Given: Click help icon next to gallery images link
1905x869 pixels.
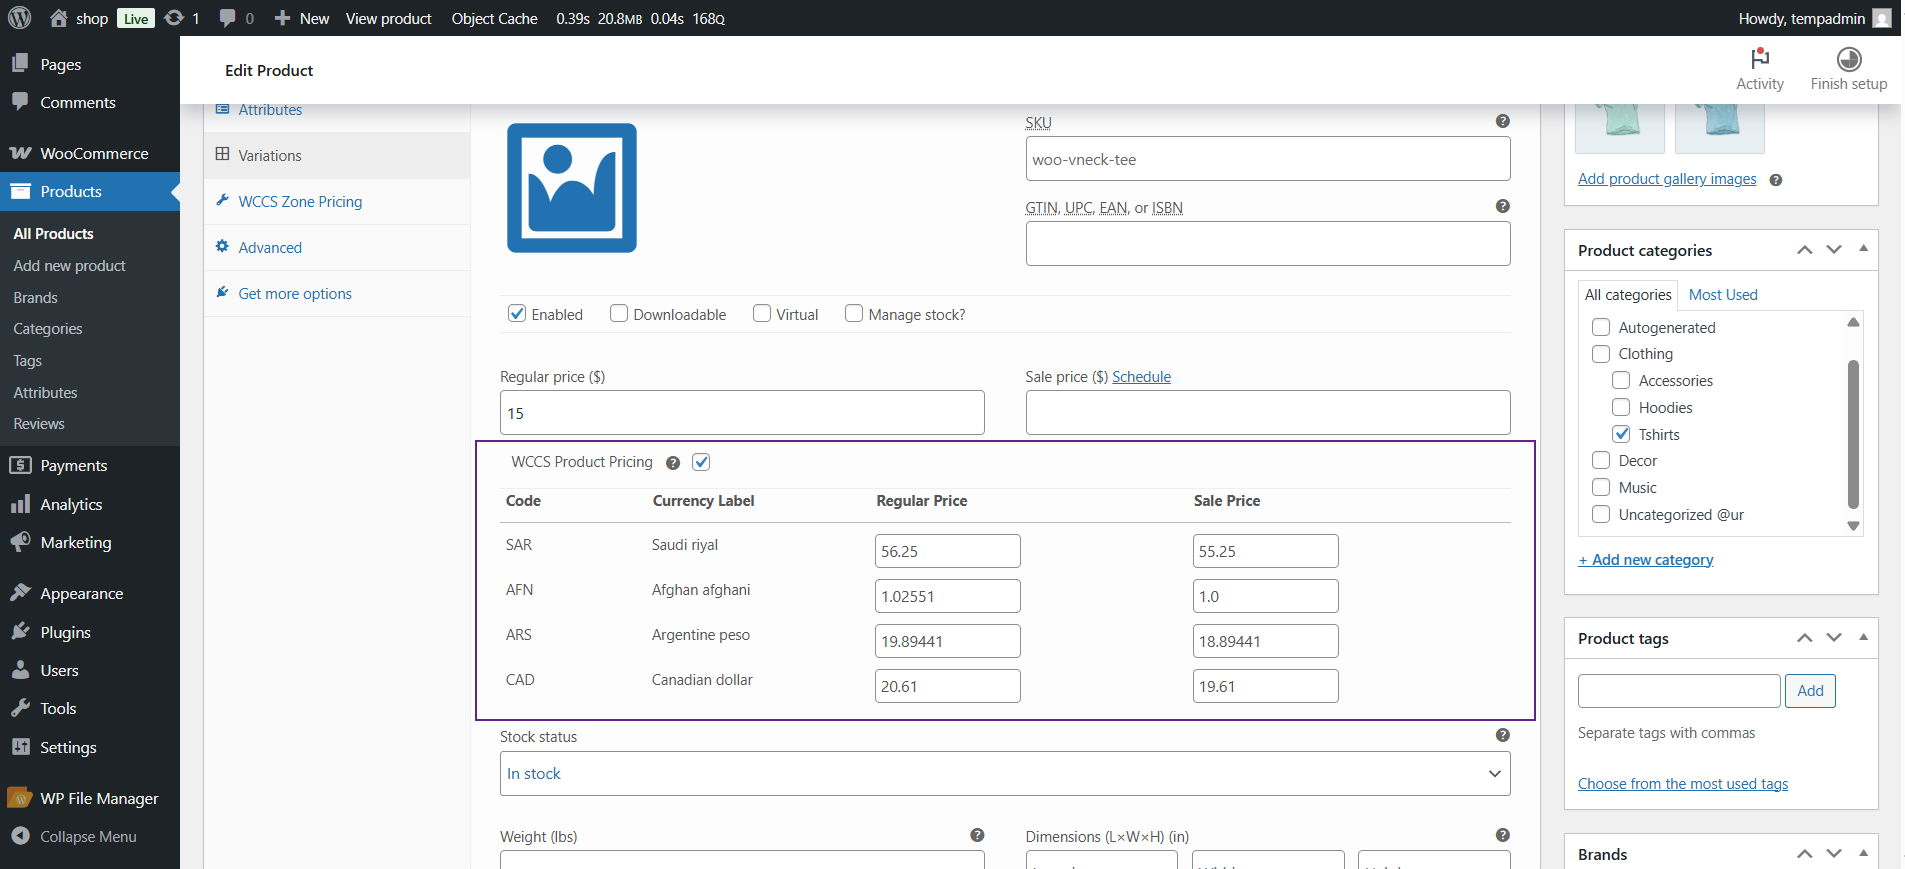Looking at the screenshot, I should point(1775,180).
